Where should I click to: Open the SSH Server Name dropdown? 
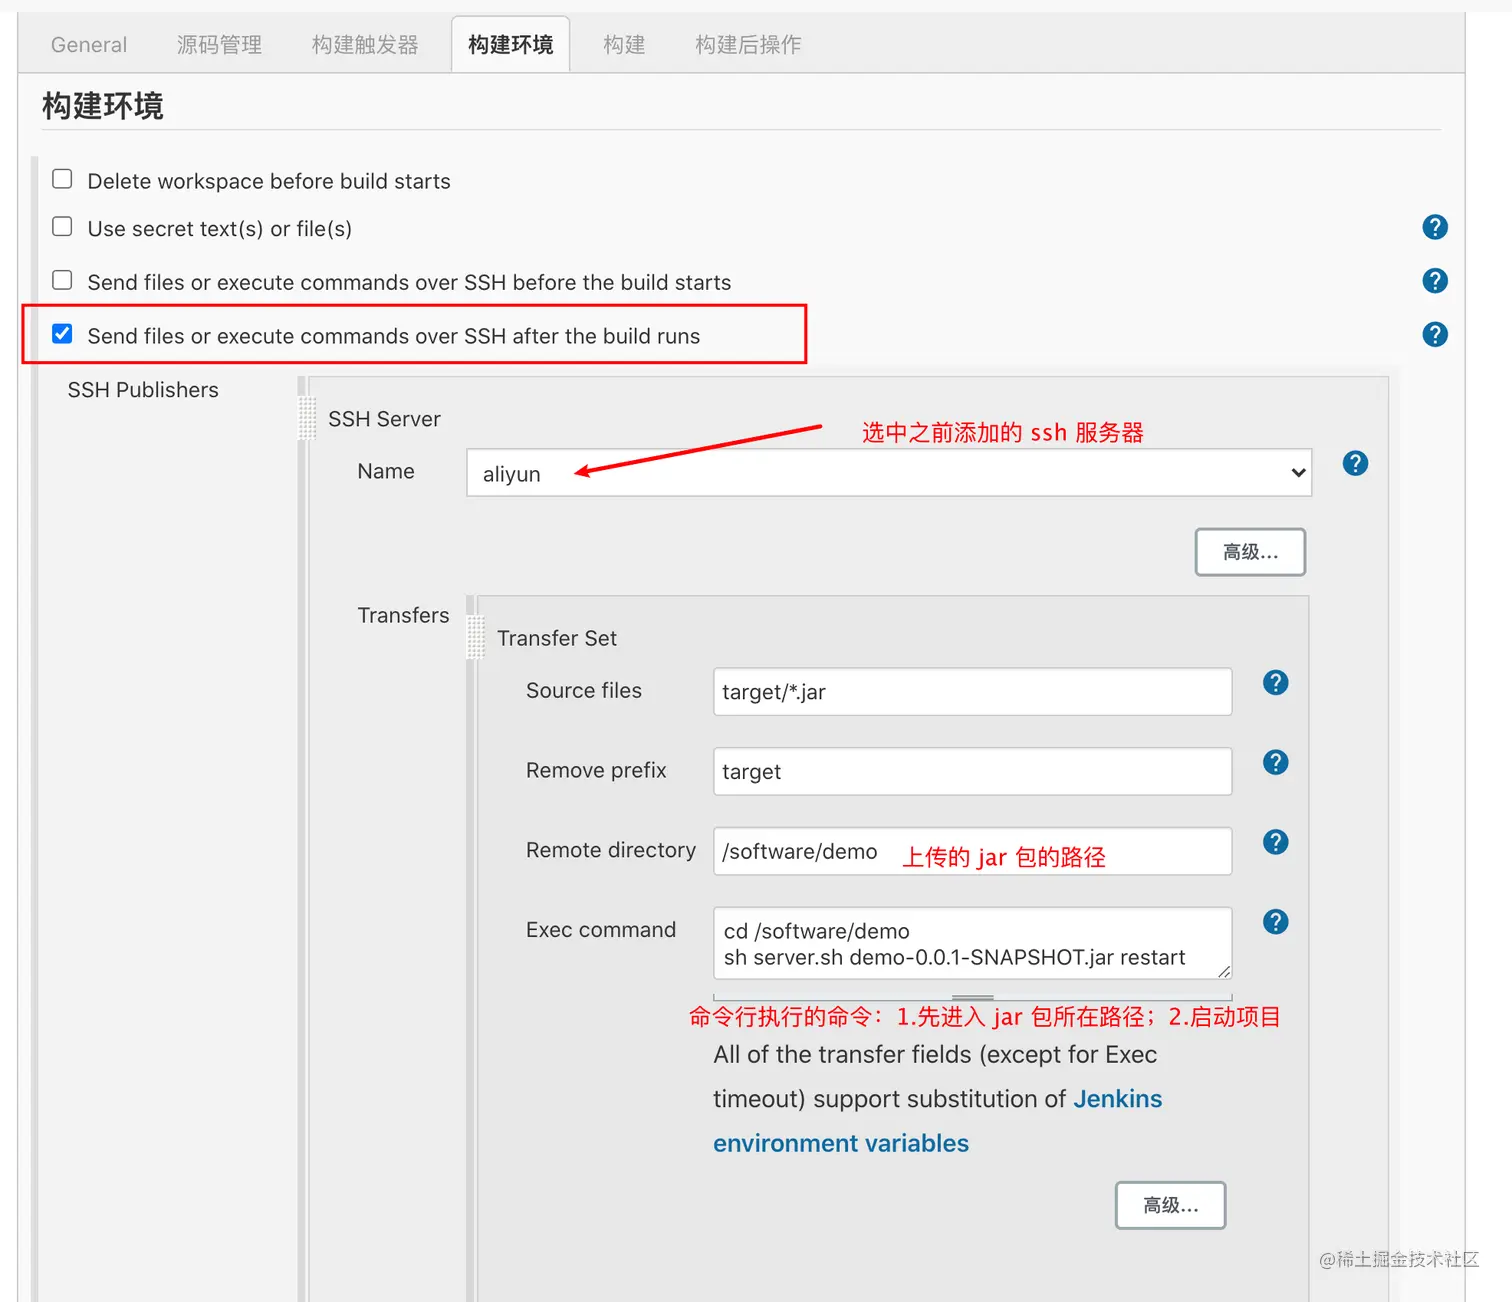889,473
